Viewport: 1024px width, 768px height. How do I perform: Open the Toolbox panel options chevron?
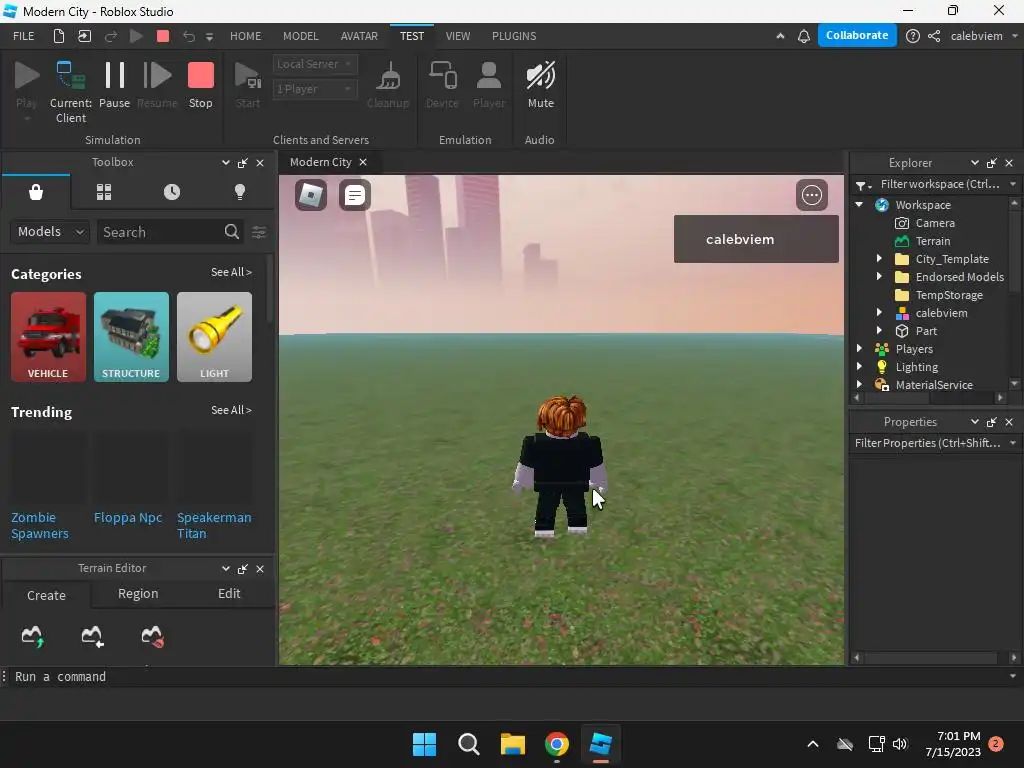[x=225, y=163]
